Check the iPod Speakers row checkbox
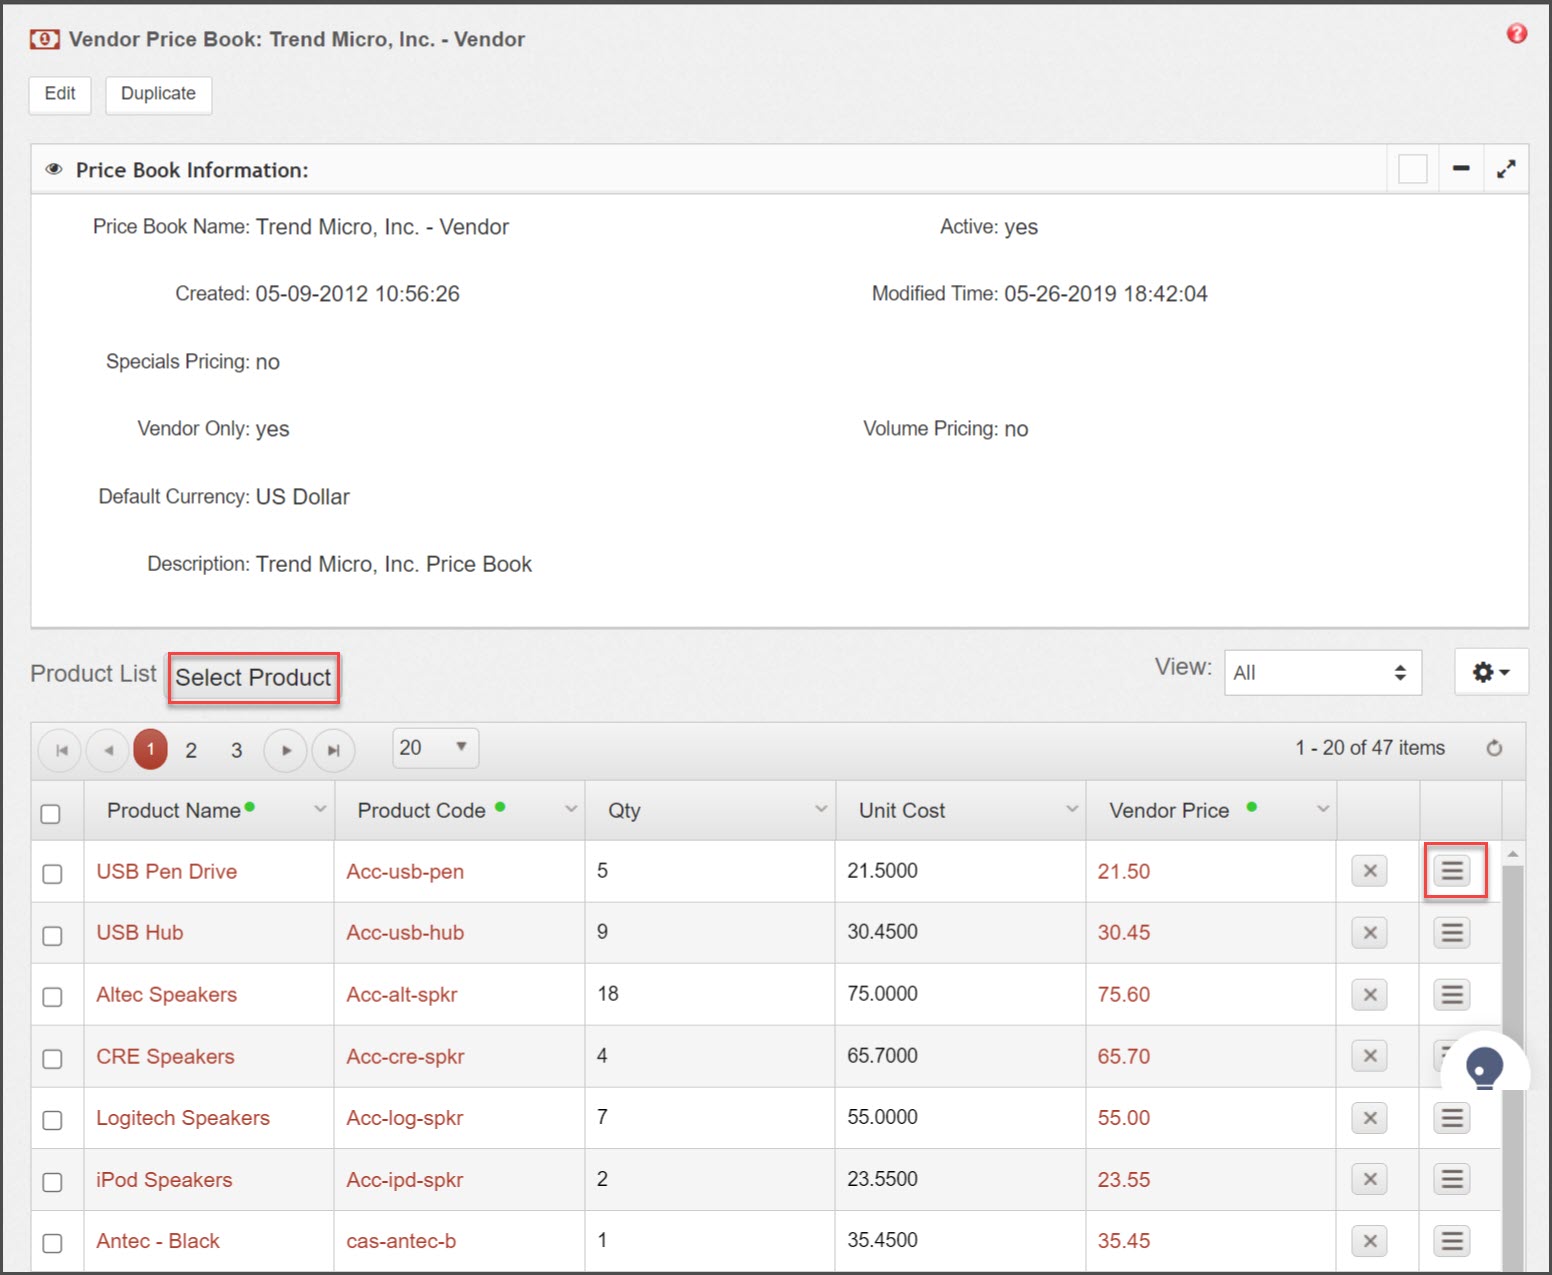1552x1275 pixels. click(x=52, y=1182)
